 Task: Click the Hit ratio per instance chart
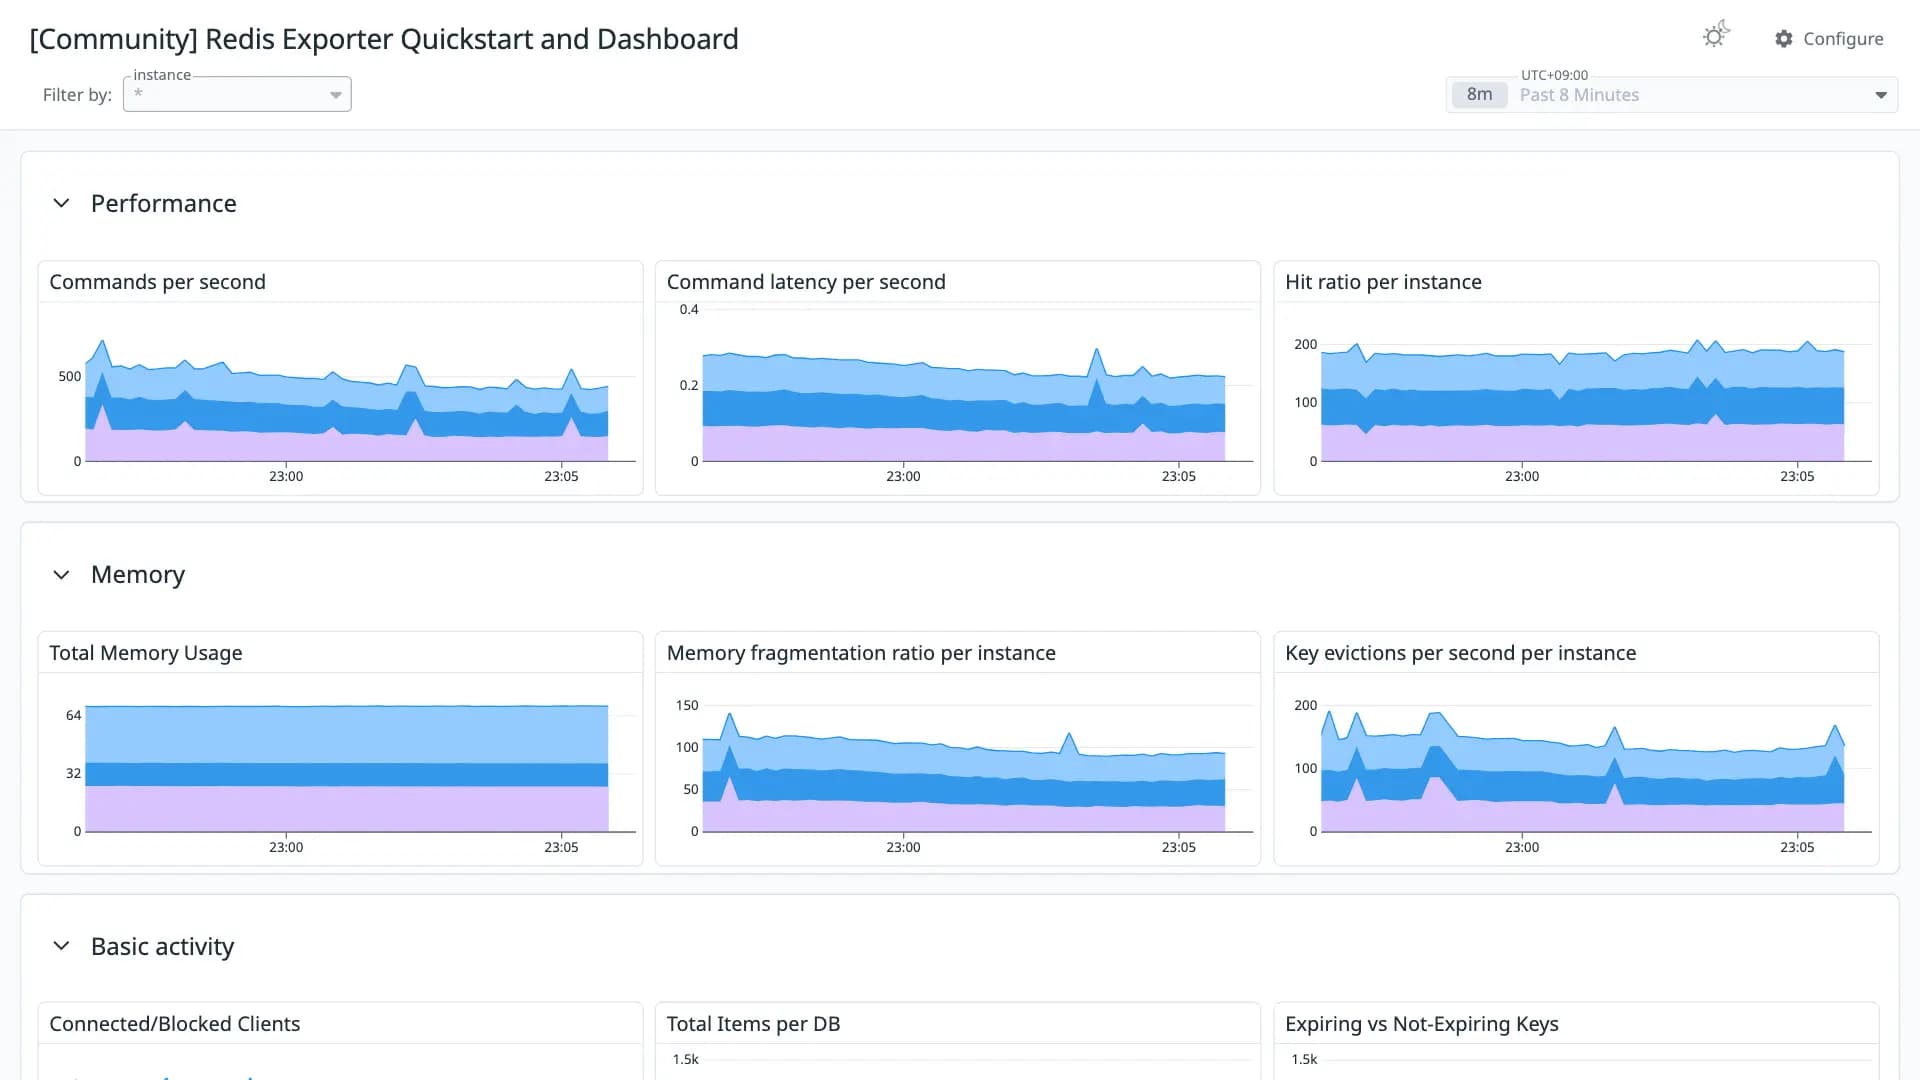(x=1582, y=400)
